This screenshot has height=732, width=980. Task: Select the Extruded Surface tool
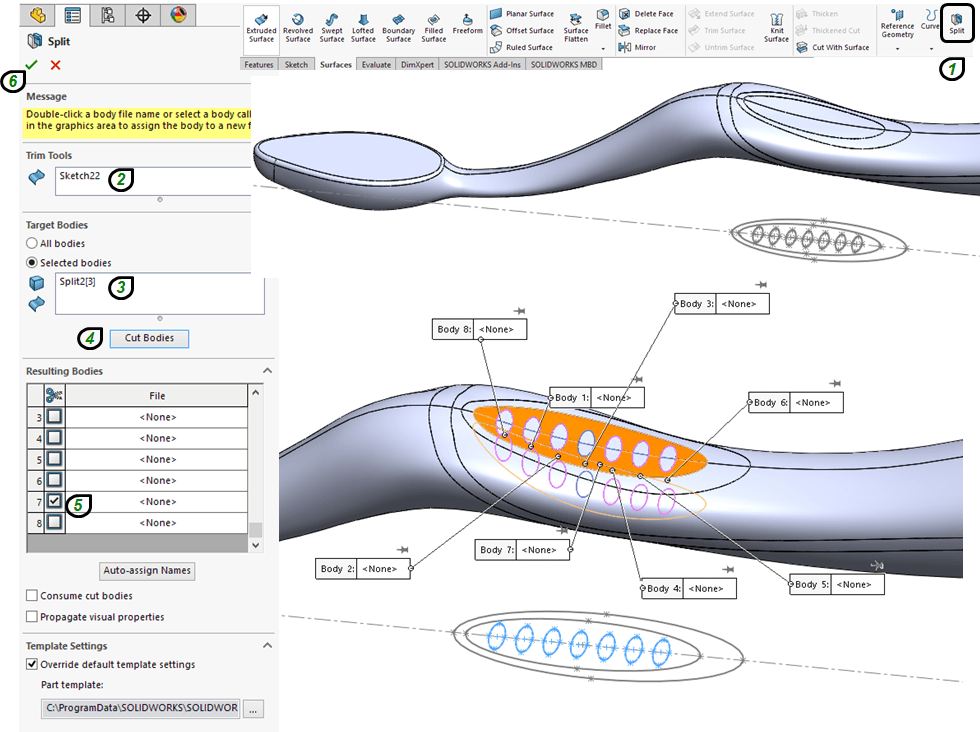261,26
